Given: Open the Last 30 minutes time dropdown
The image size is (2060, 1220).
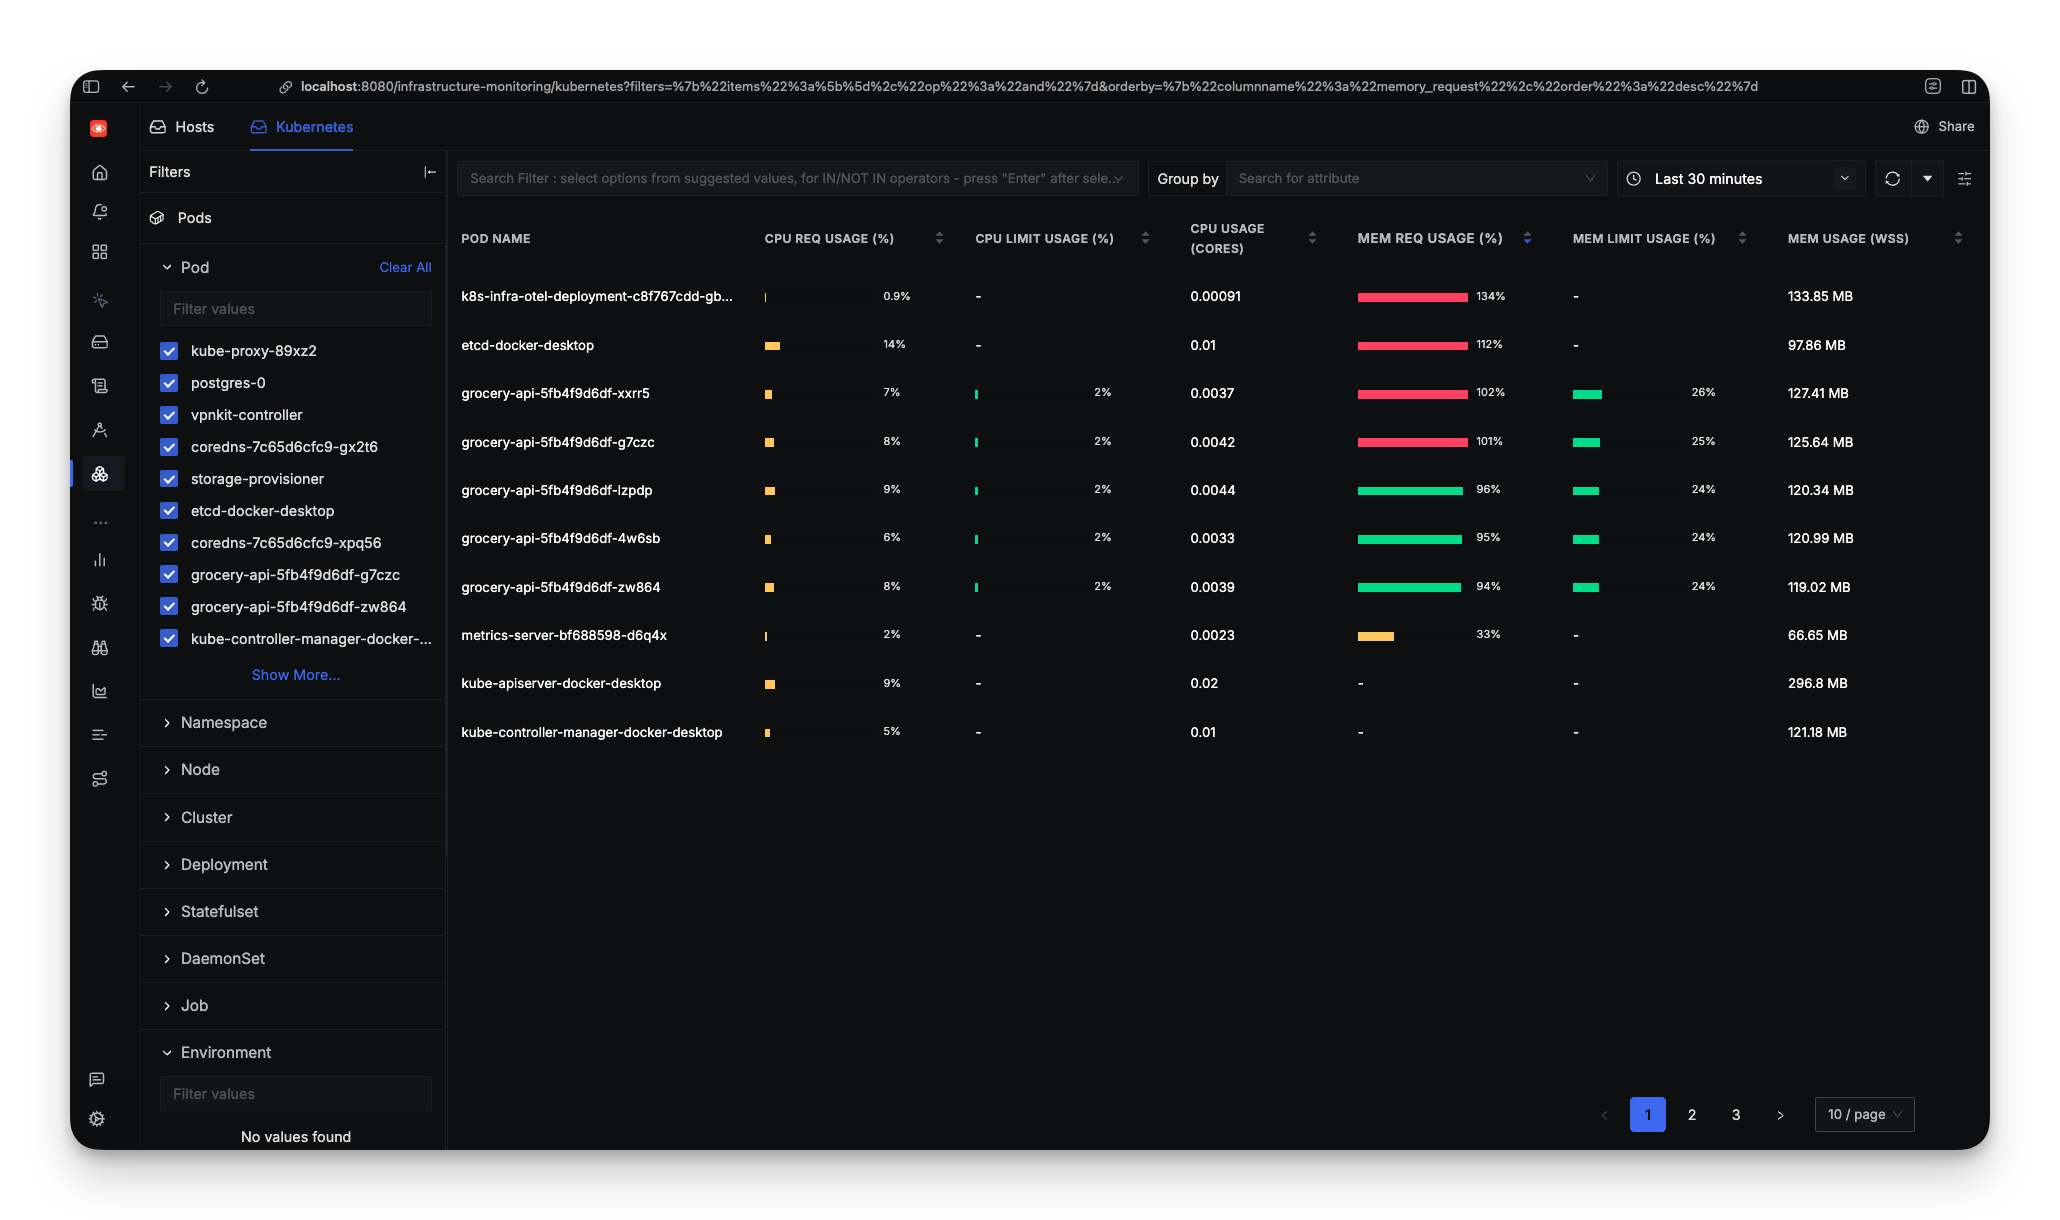Looking at the screenshot, I should pos(1740,178).
